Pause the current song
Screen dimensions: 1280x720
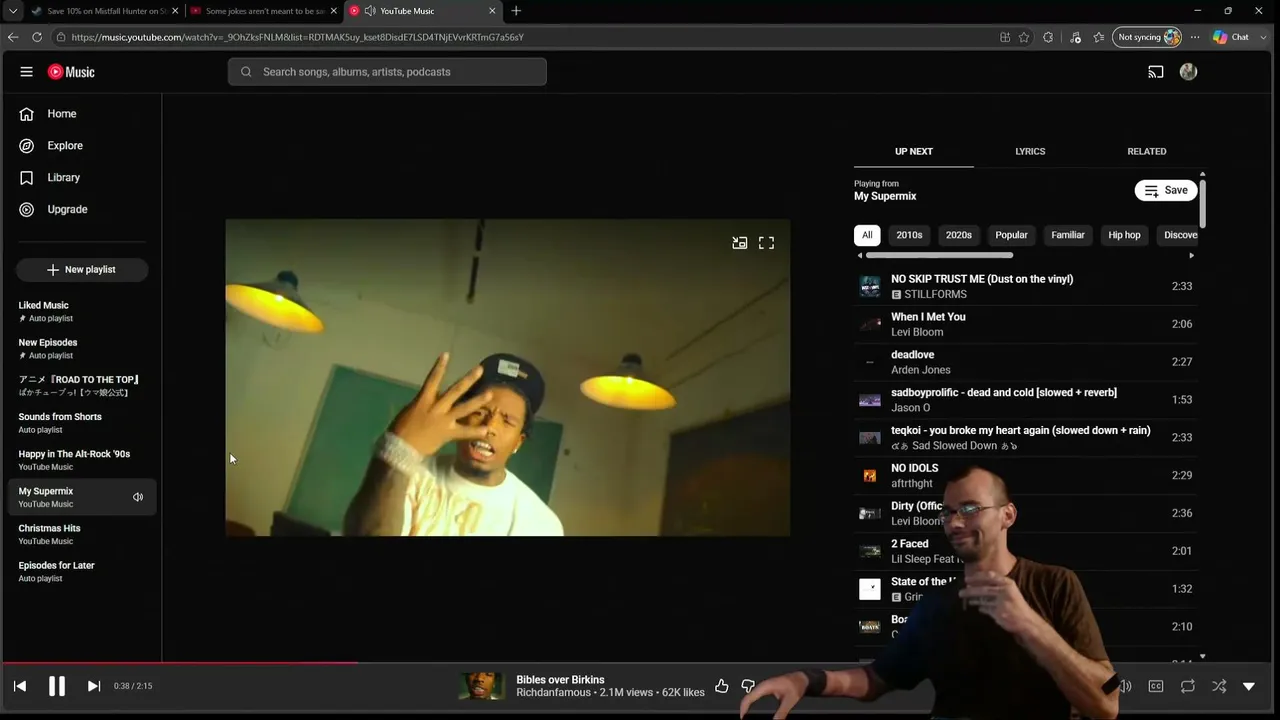coord(57,686)
